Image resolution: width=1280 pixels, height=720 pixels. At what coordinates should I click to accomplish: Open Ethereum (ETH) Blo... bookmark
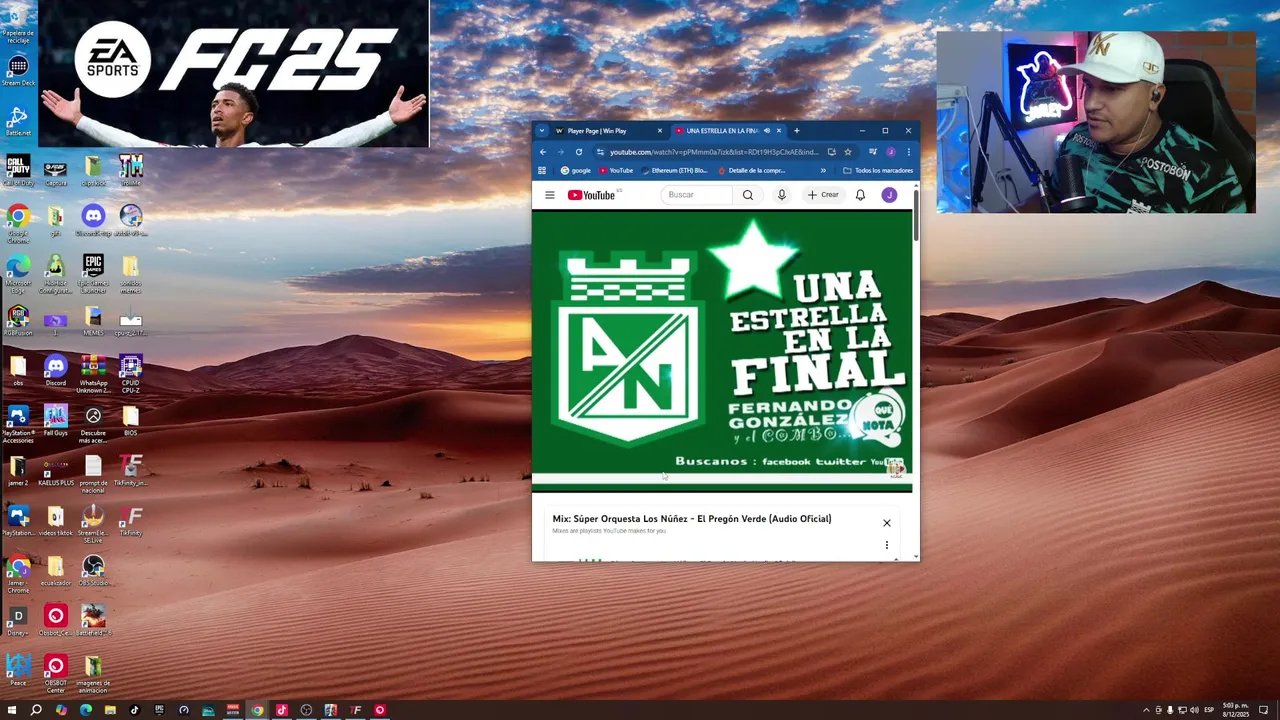(675, 171)
